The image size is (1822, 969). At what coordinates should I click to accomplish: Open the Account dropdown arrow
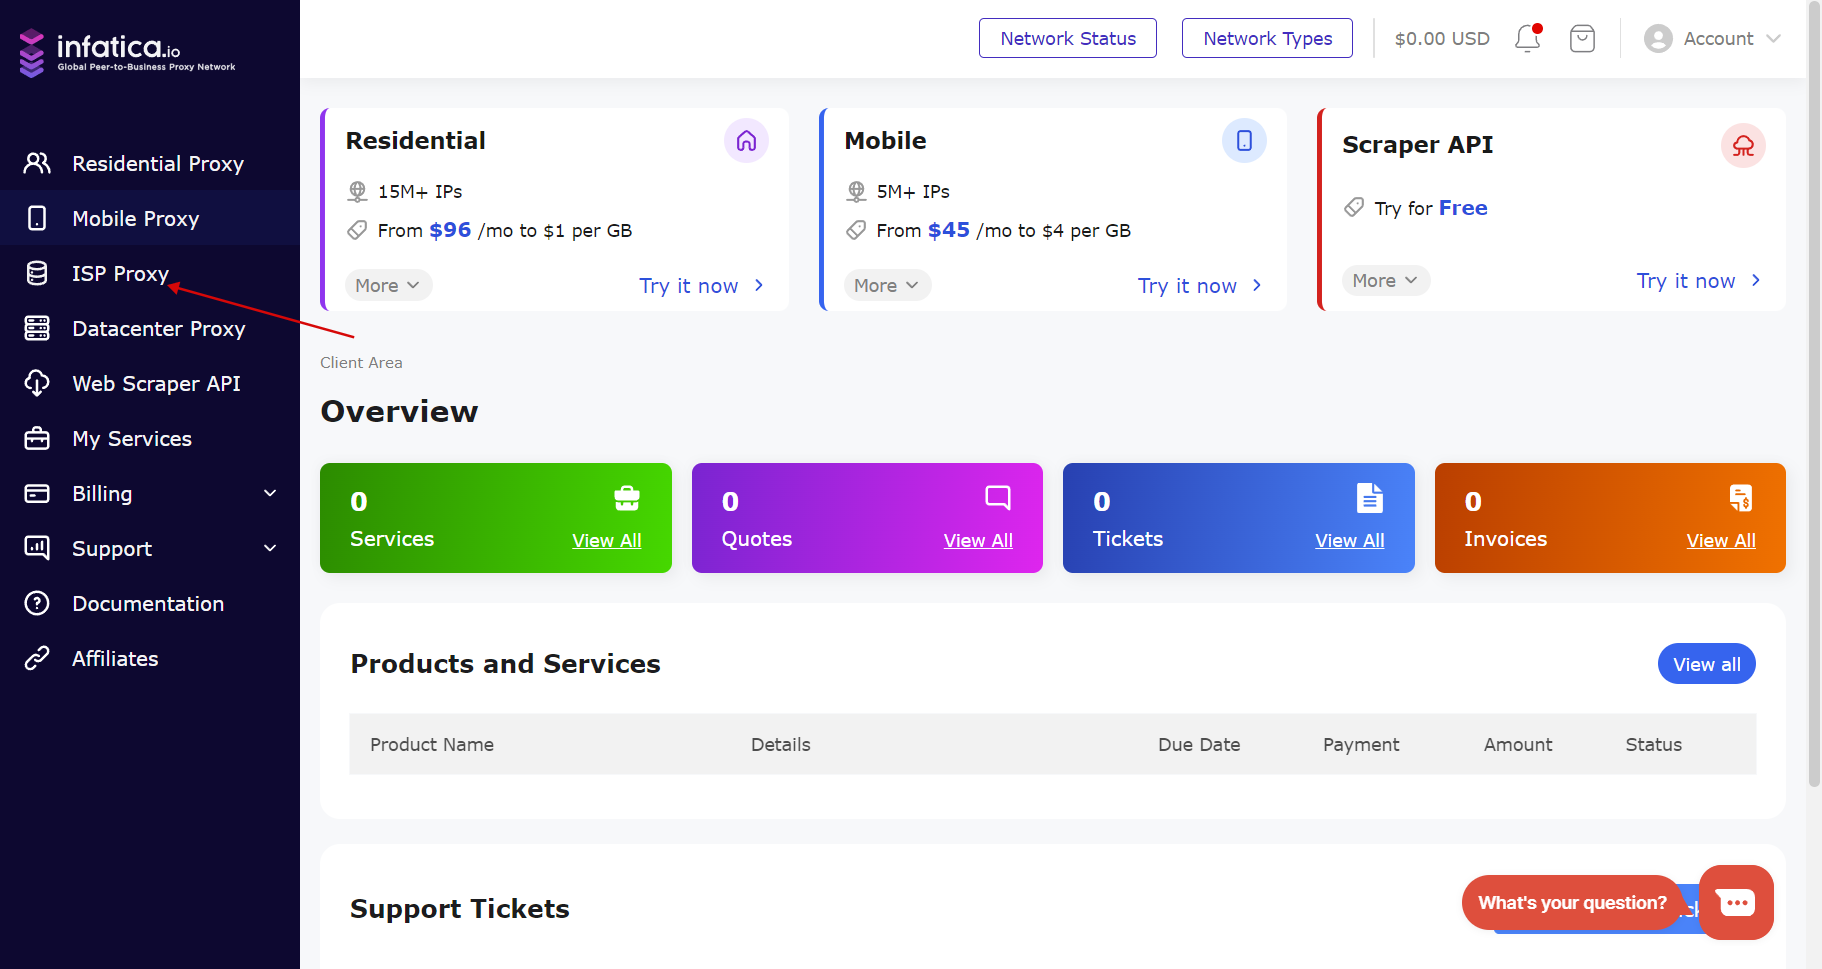[1774, 39]
